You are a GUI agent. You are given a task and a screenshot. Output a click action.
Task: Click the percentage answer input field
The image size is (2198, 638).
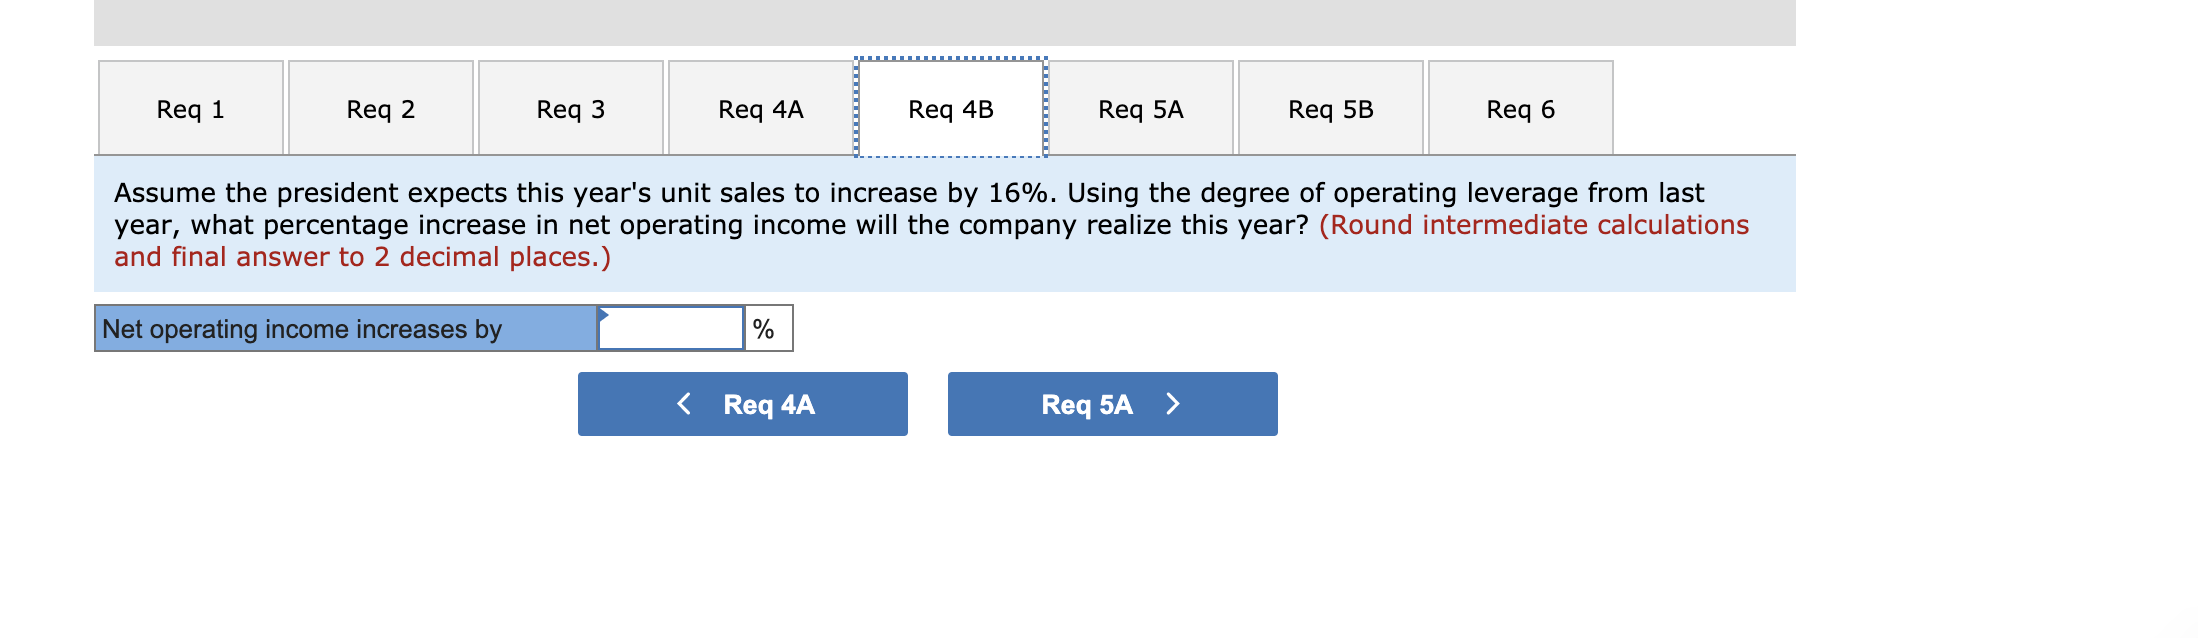click(x=670, y=327)
